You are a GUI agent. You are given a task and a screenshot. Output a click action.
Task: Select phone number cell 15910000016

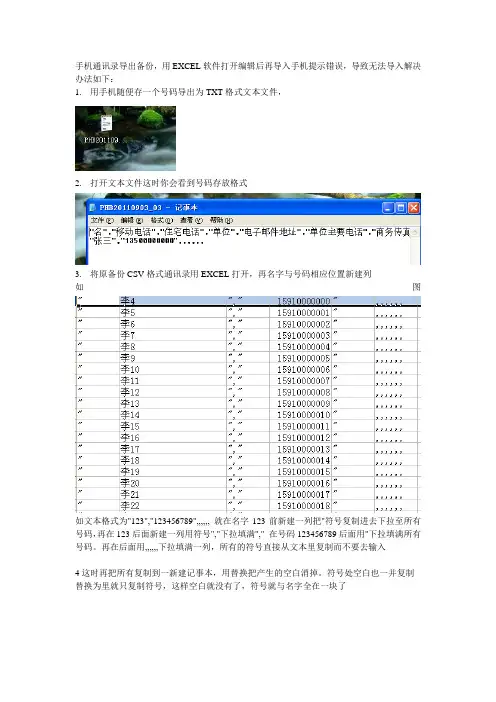pos(300,483)
